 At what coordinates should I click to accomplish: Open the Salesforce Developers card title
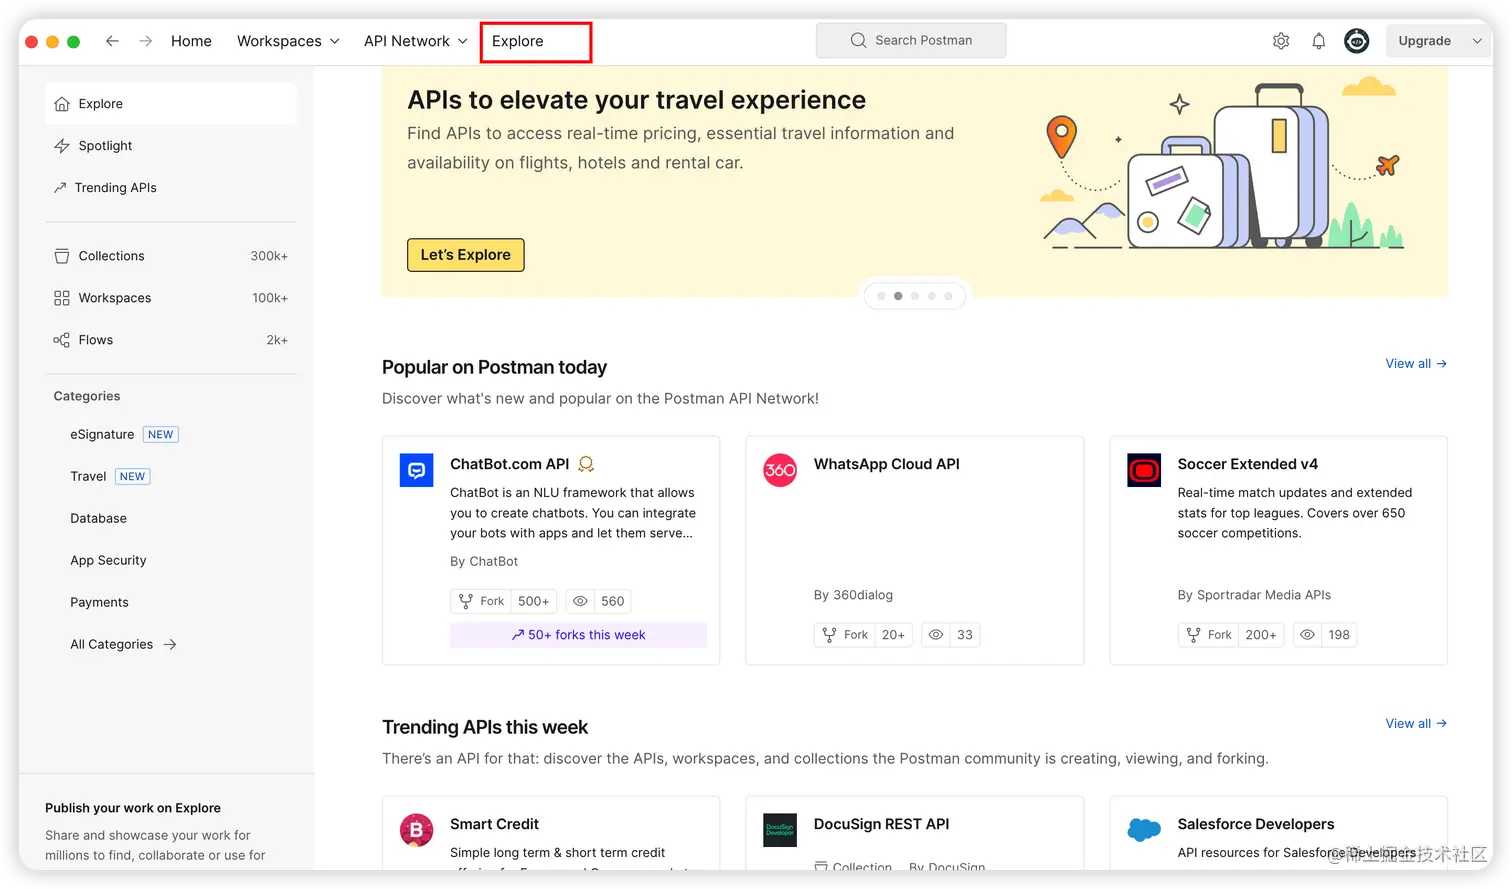tap(1256, 824)
